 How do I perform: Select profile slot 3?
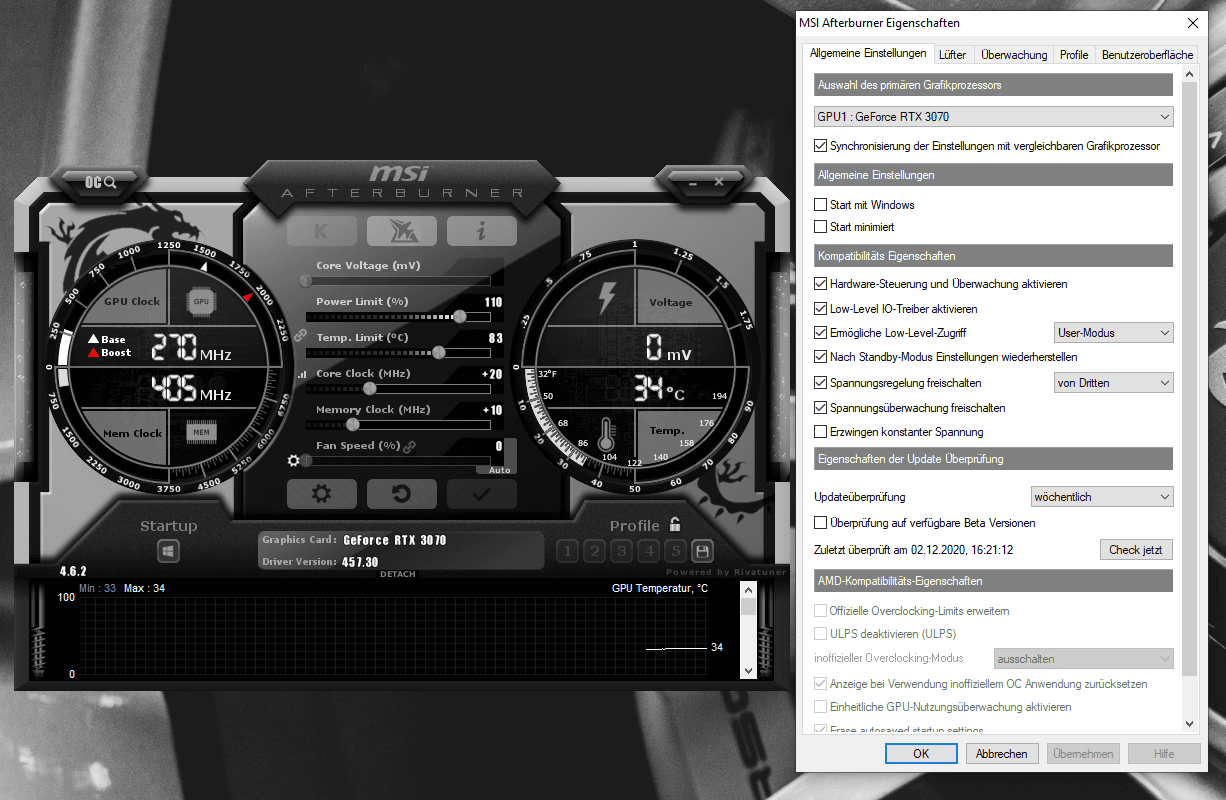tap(621, 551)
